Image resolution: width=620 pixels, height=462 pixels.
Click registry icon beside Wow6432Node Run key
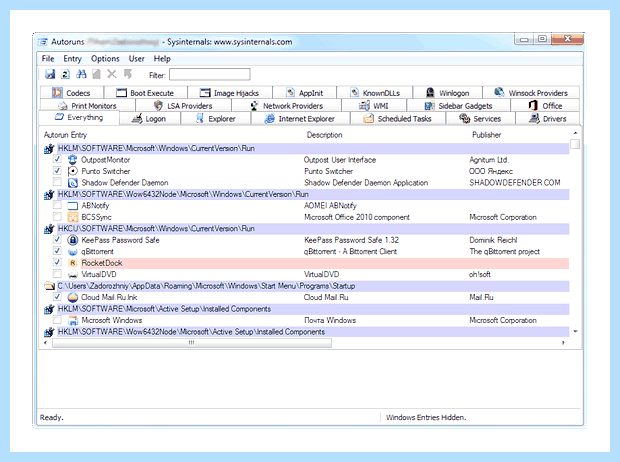point(49,194)
